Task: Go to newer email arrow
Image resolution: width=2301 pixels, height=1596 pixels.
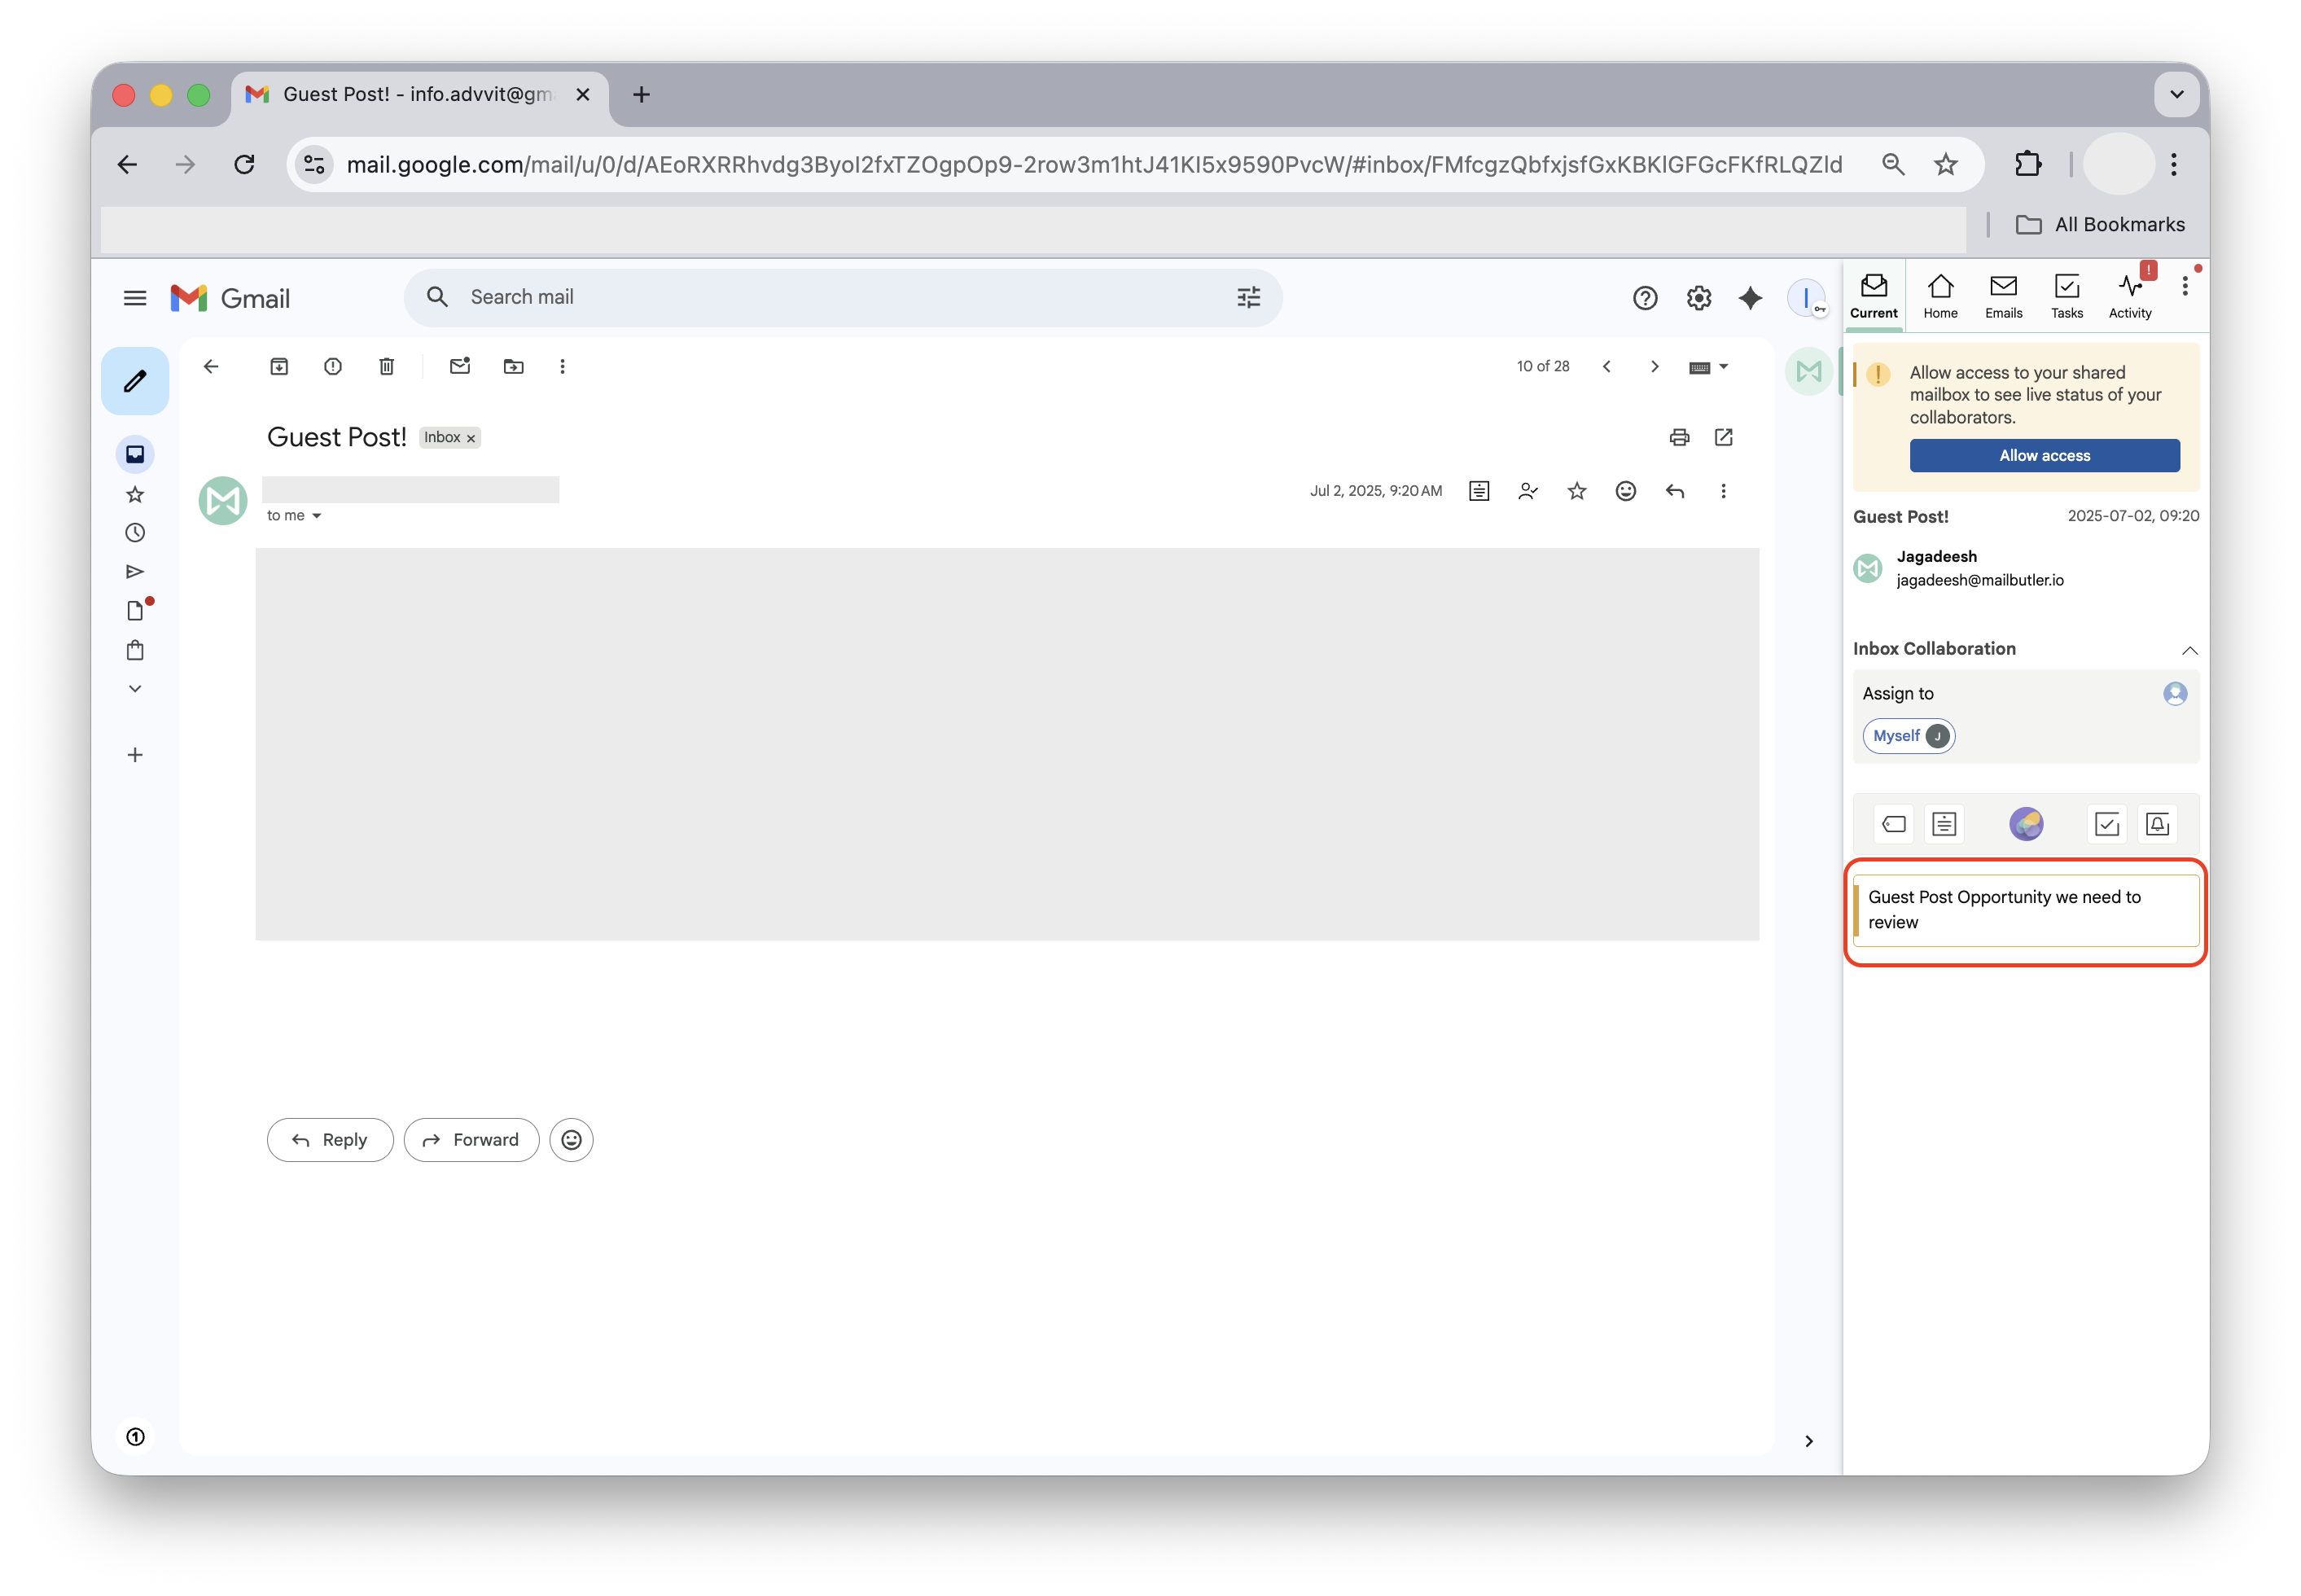Action: coord(1606,367)
